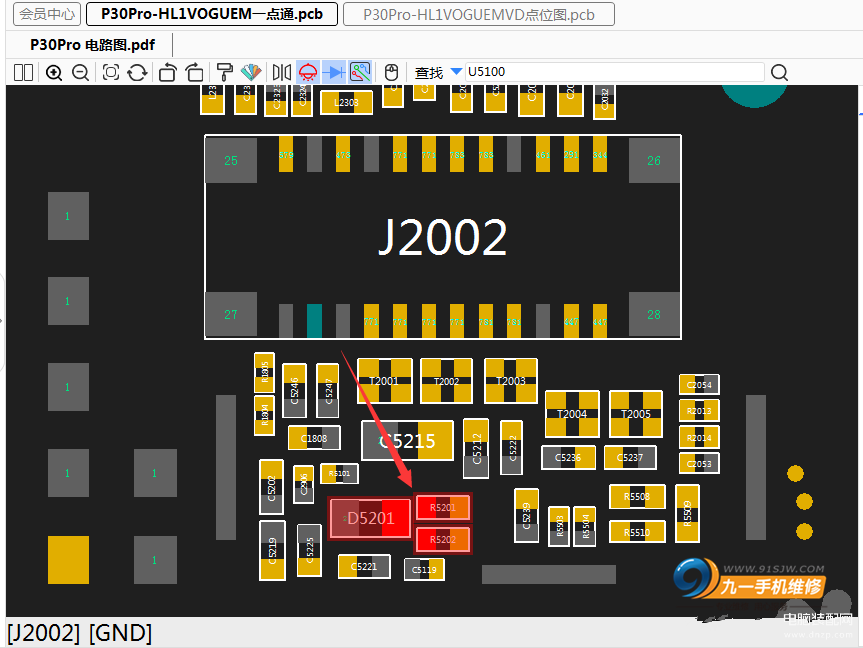Fit the board to the window
The image size is (863, 648).
coord(111,72)
